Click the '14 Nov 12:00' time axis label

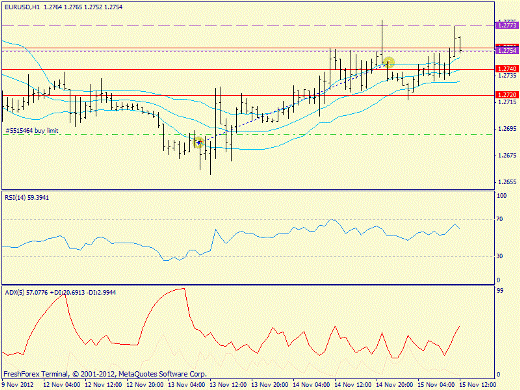pos(353,385)
